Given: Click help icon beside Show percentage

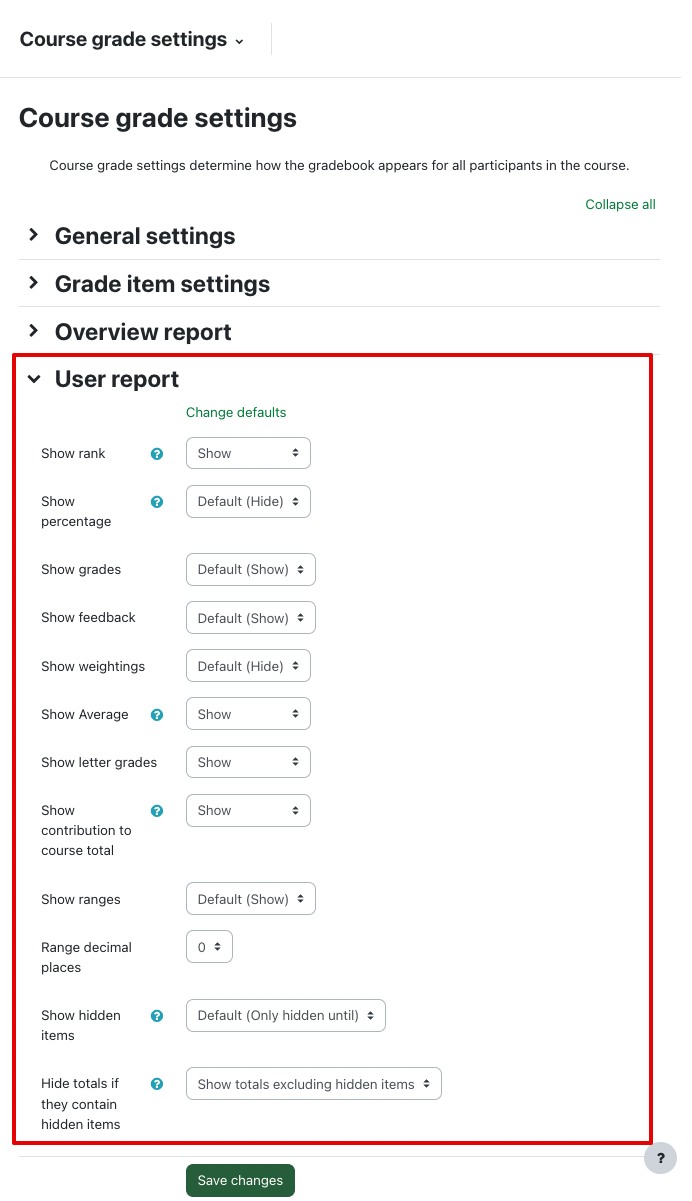Looking at the screenshot, I should pyautogui.click(x=157, y=502).
